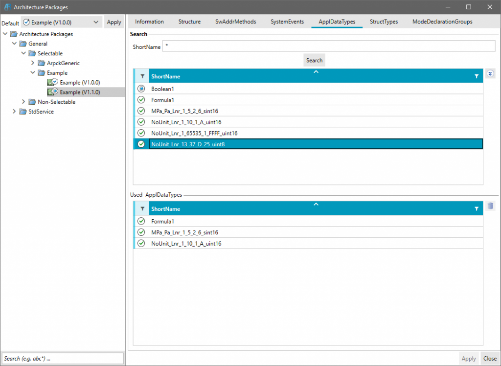Image resolution: width=501 pixels, height=366 pixels.
Task: Click the filter icon at right of the search results header
Action: [x=476, y=76]
